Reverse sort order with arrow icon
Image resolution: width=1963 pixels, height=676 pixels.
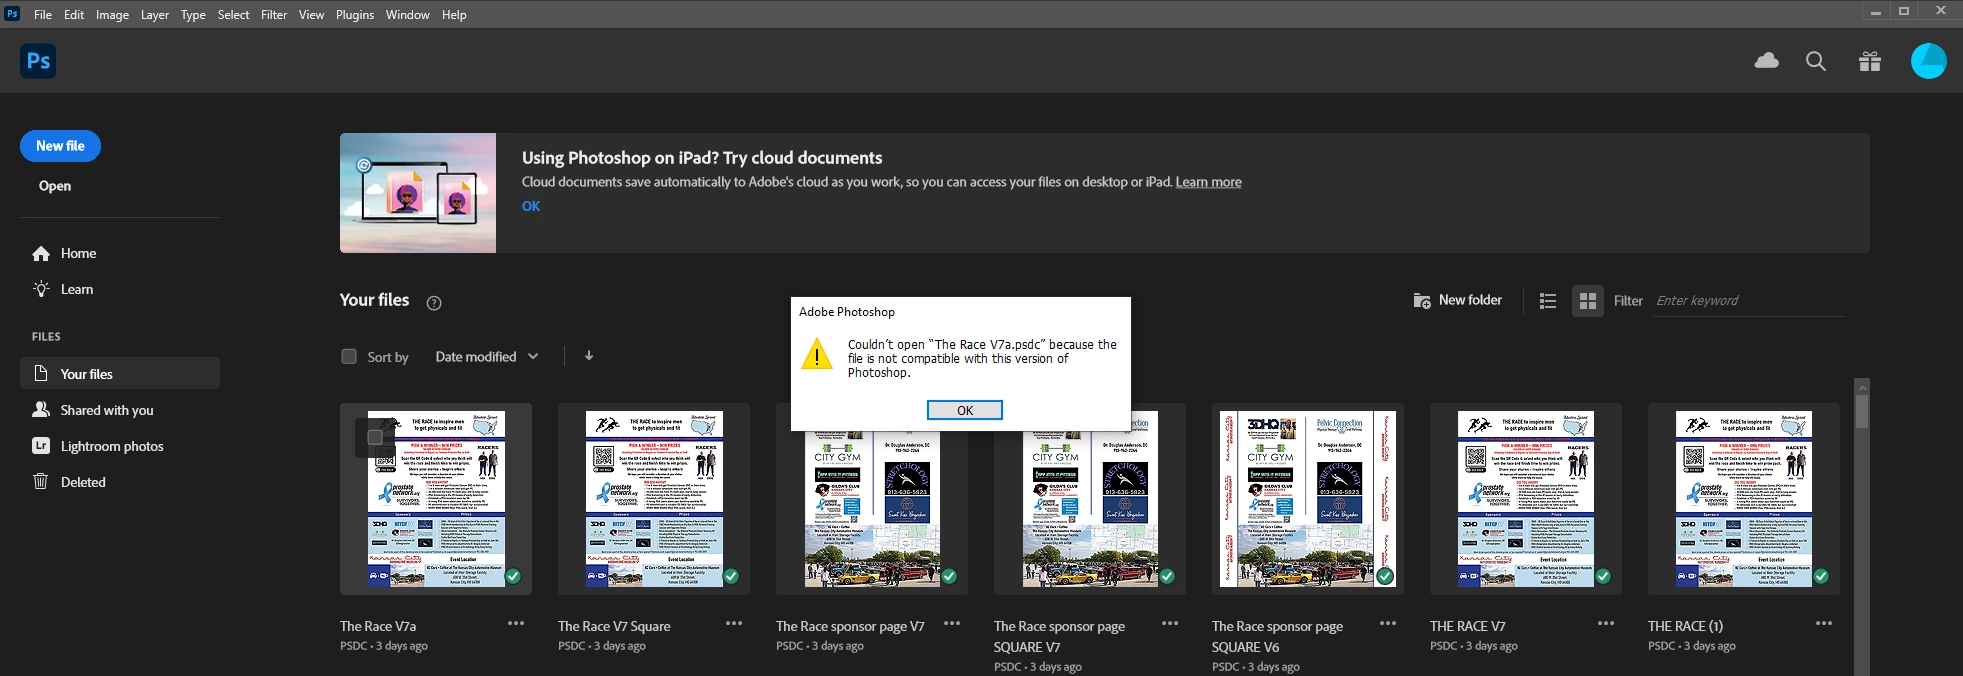pyautogui.click(x=589, y=356)
